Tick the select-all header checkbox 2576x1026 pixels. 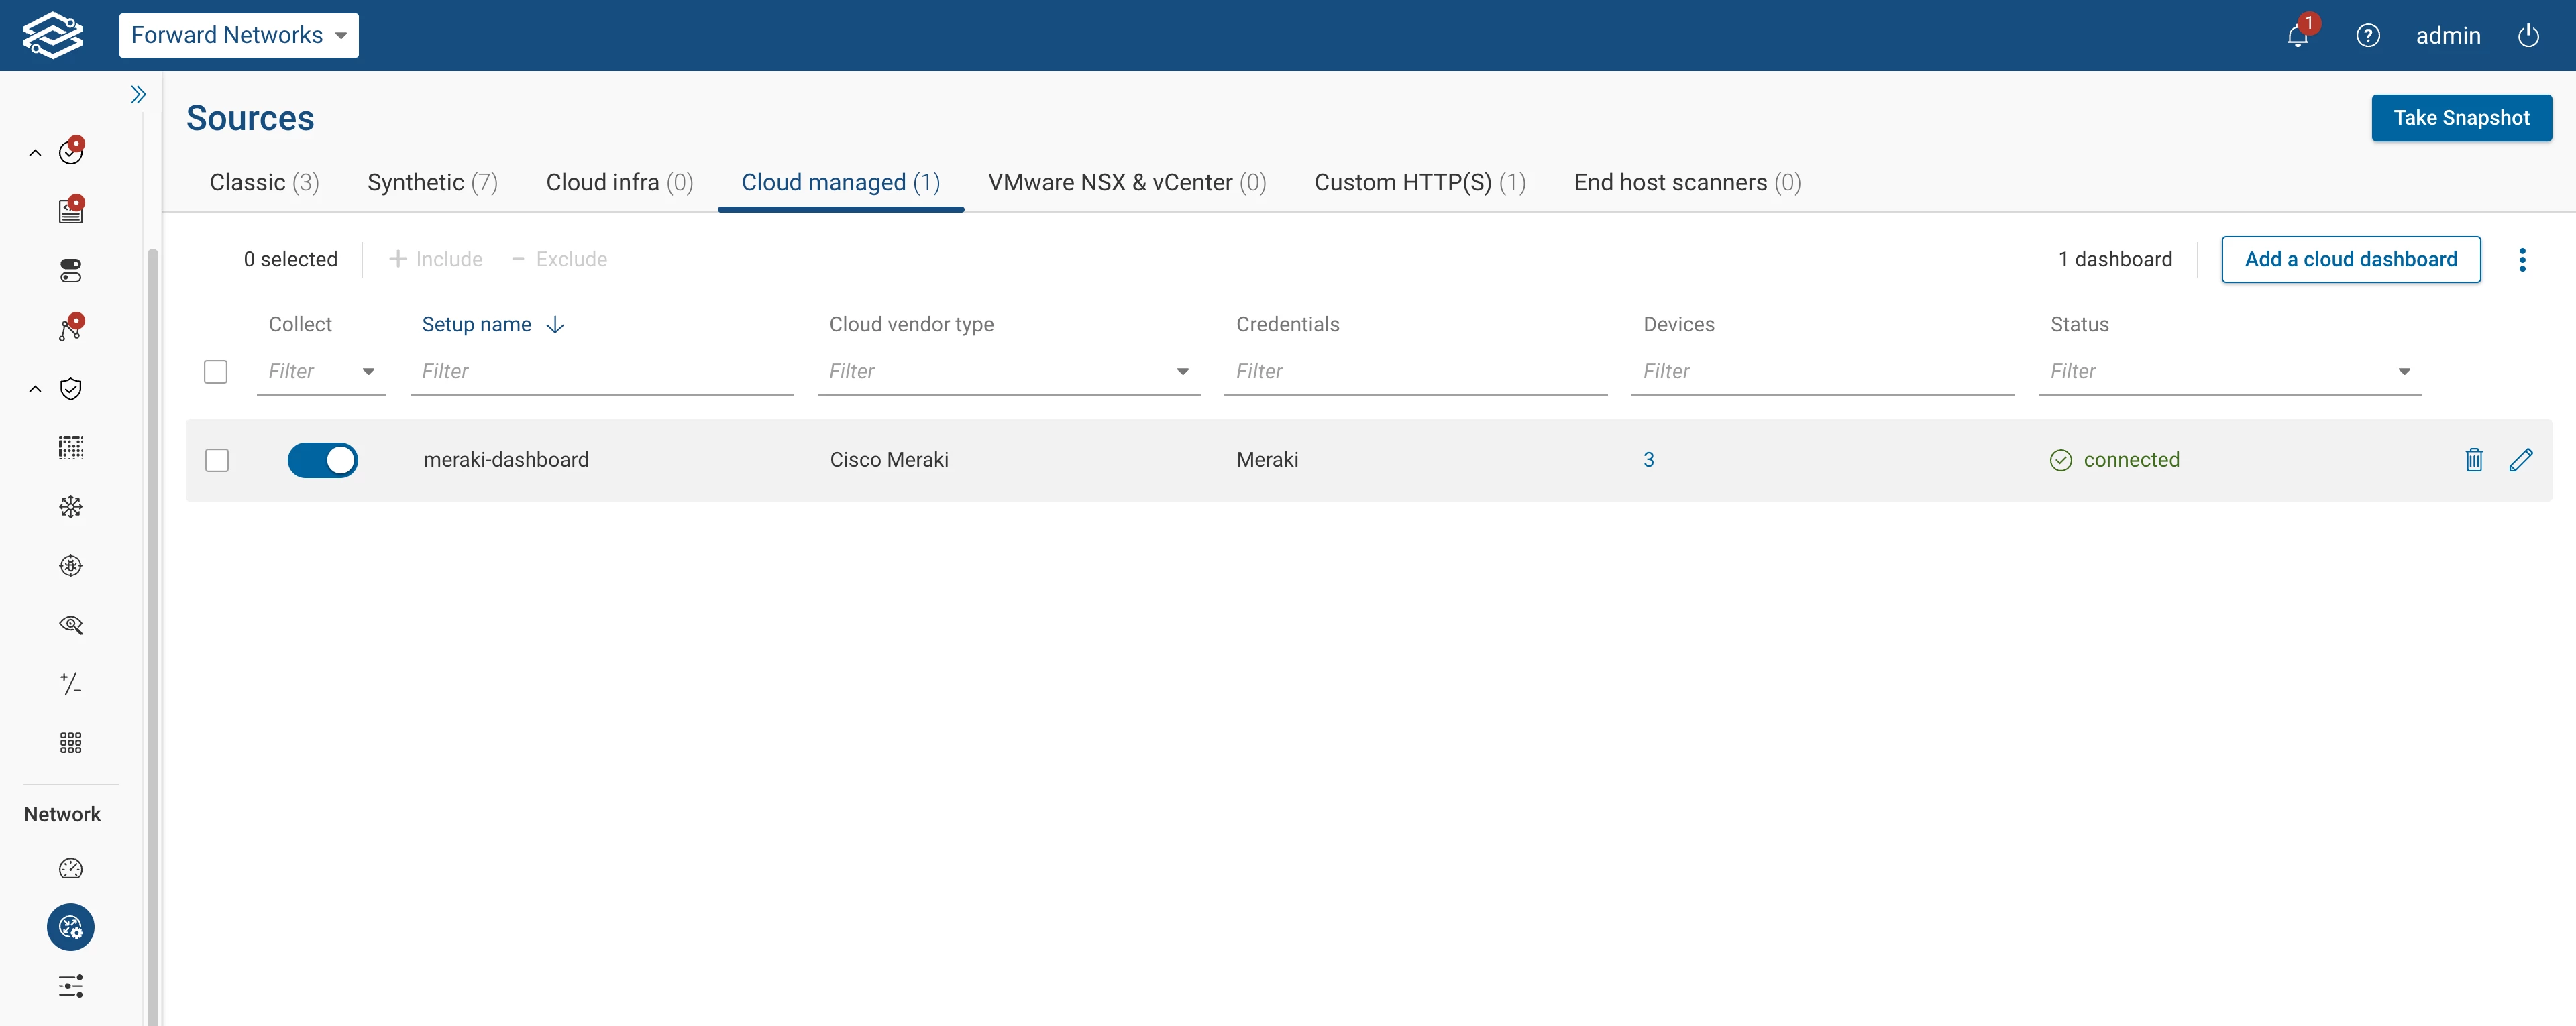pyautogui.click(x=216, y=372)
